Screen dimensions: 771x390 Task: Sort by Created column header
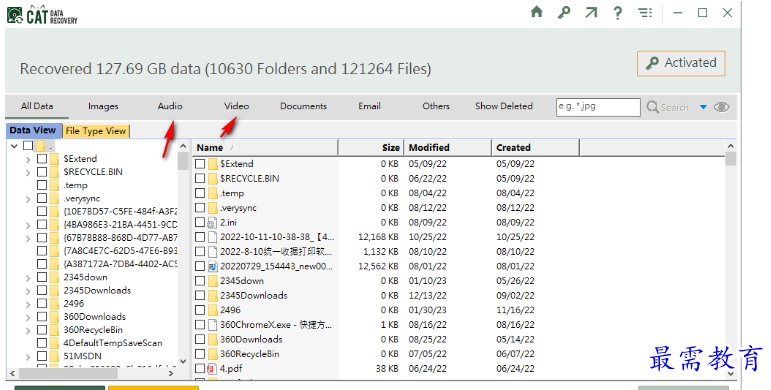(x=535, y=148)
